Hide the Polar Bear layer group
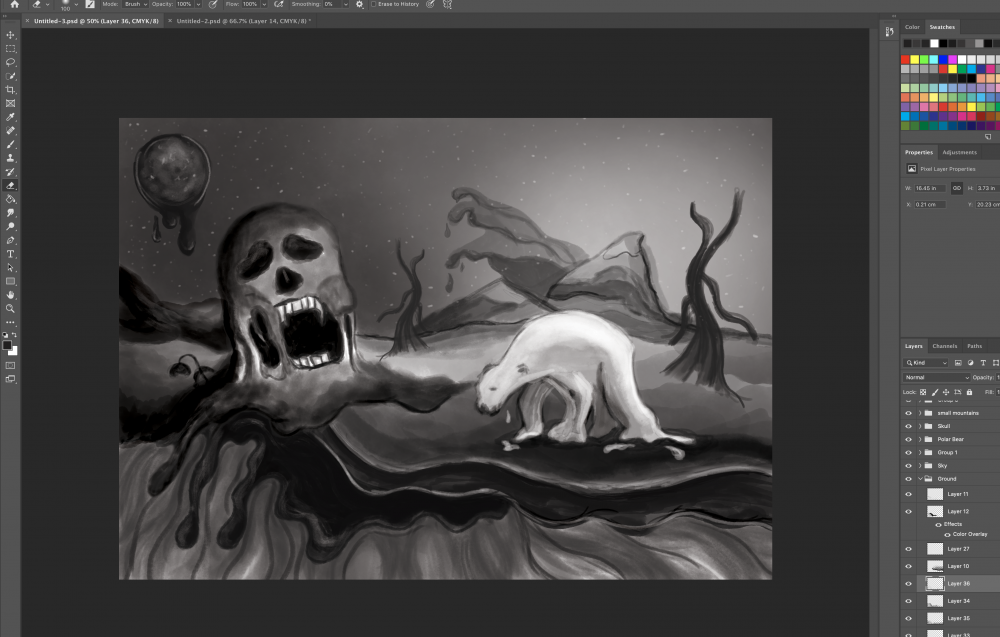 click(x=908, y=439)
